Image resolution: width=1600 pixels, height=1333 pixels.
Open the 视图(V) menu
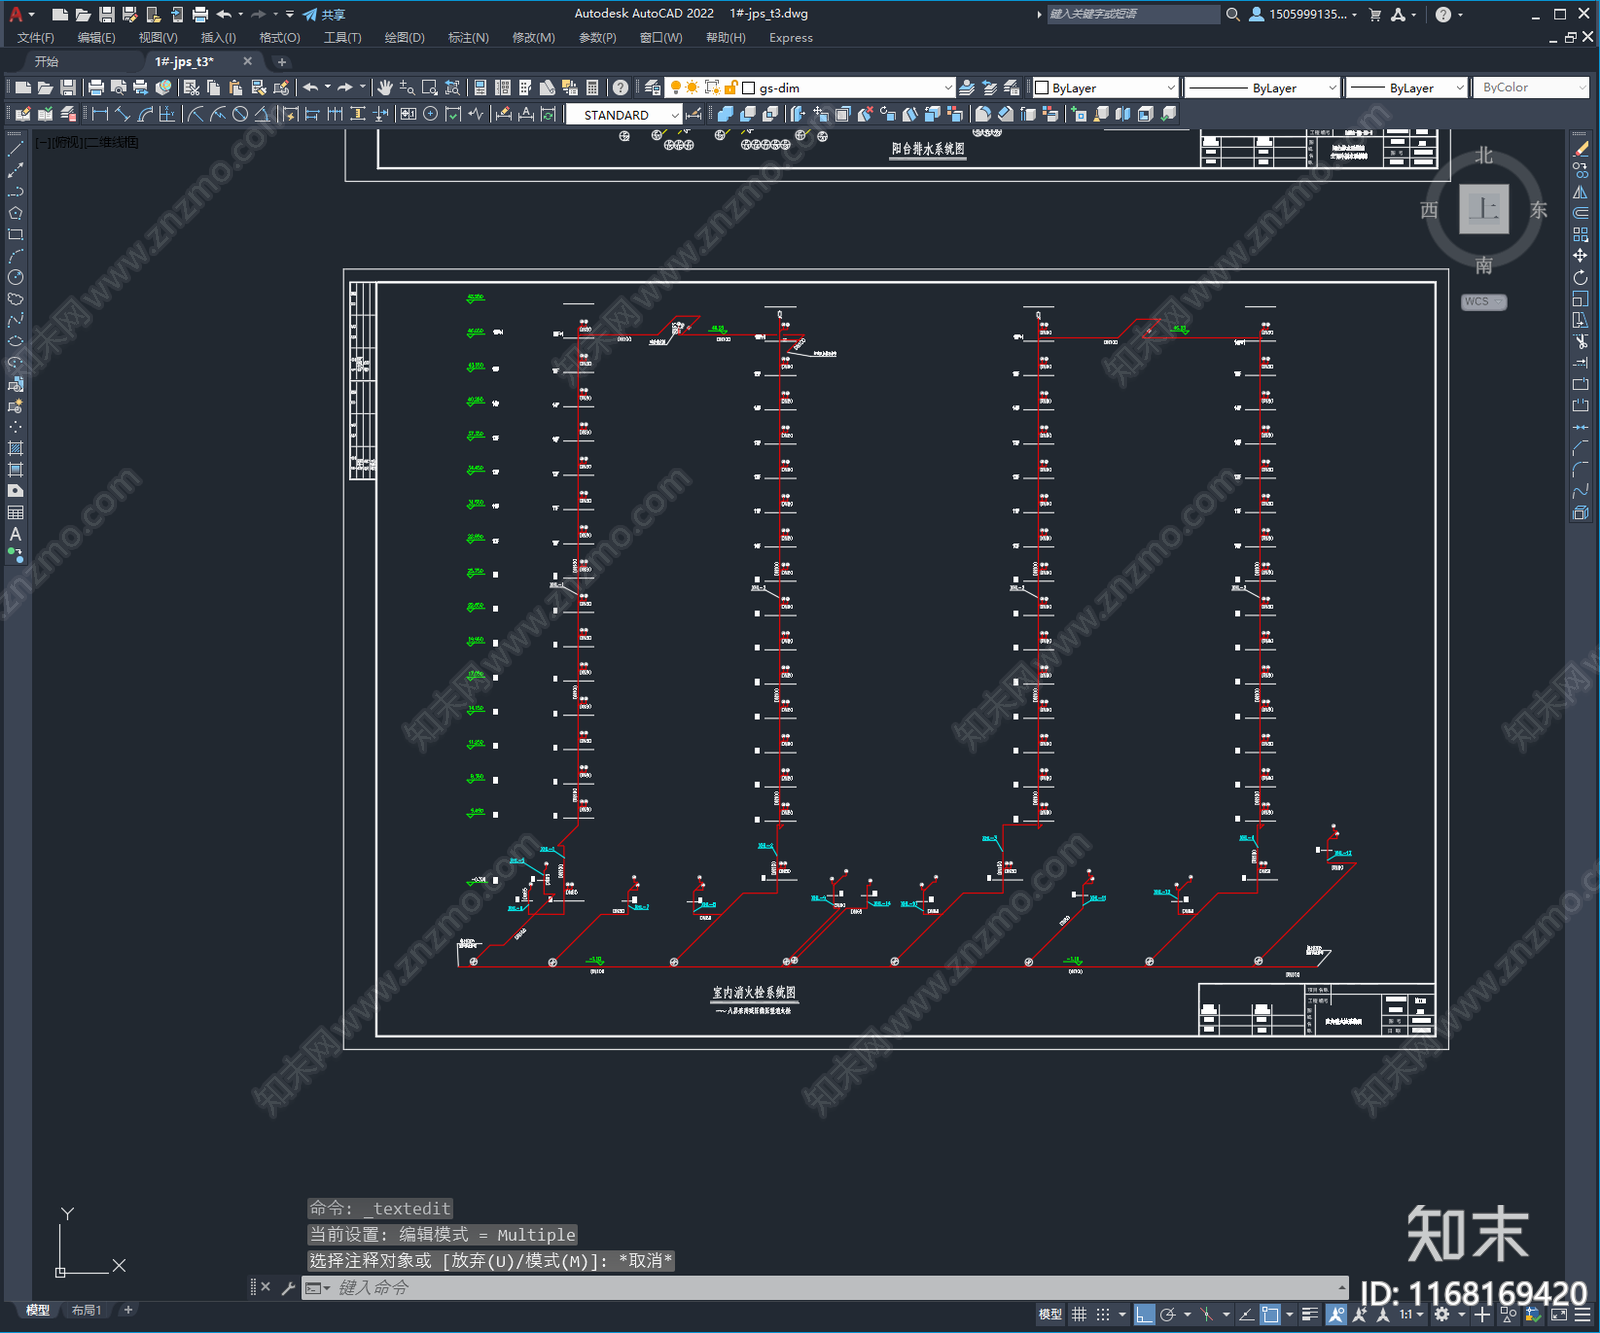pos(158,38)
